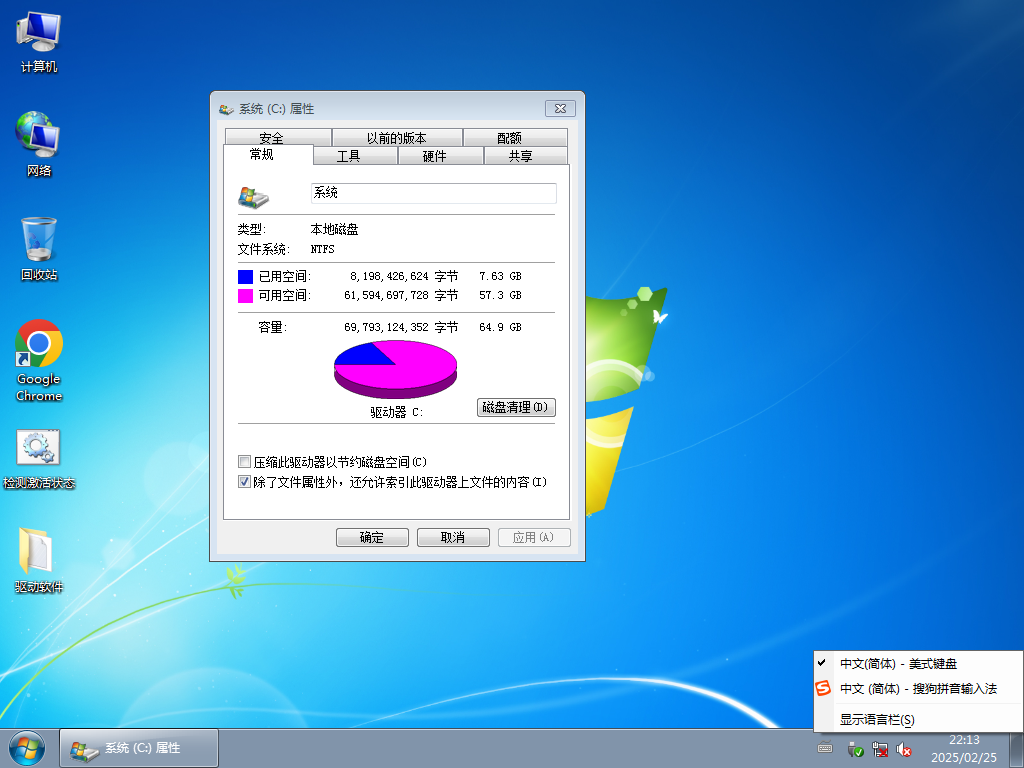Enable 压缩此驱动器以节约磁盘空间 checkbox
1024x768 pixels.
click(x=244, y=462)
